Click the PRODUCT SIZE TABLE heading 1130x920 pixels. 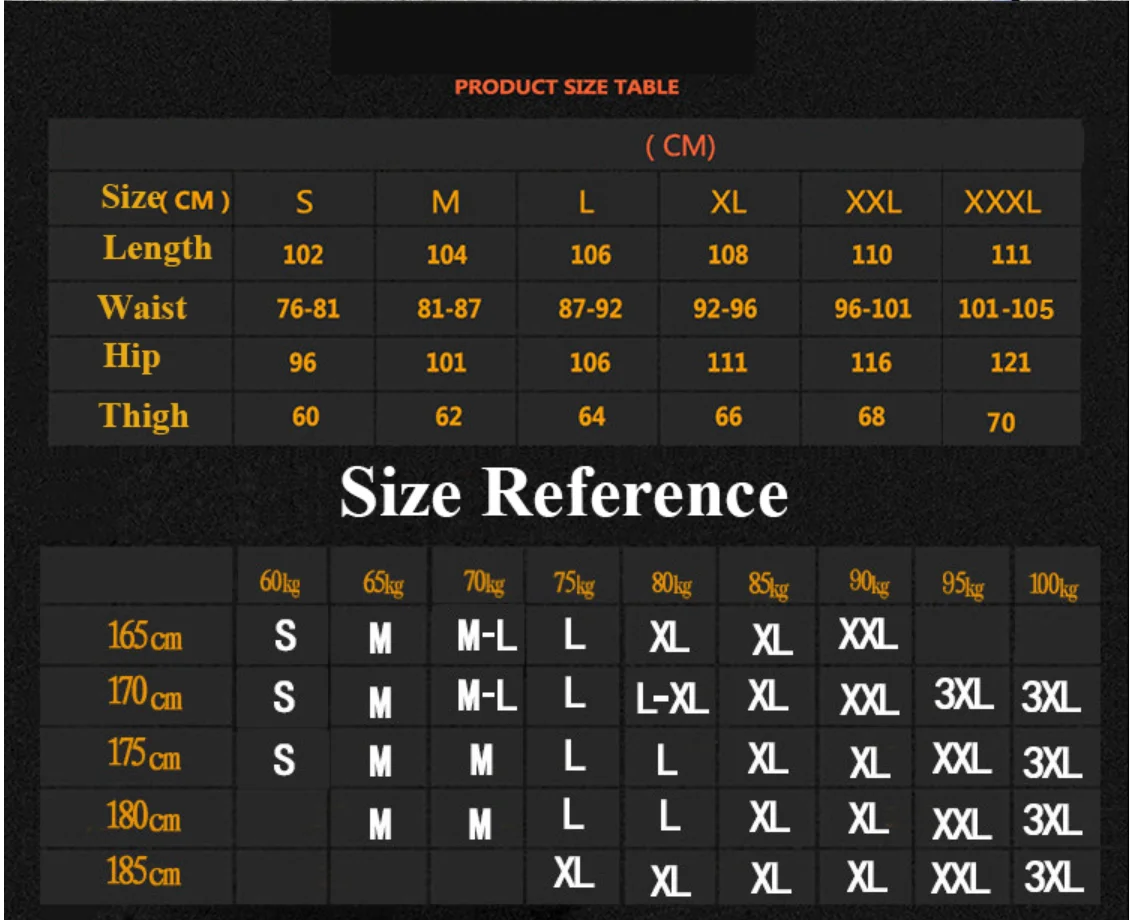[566, 87]
